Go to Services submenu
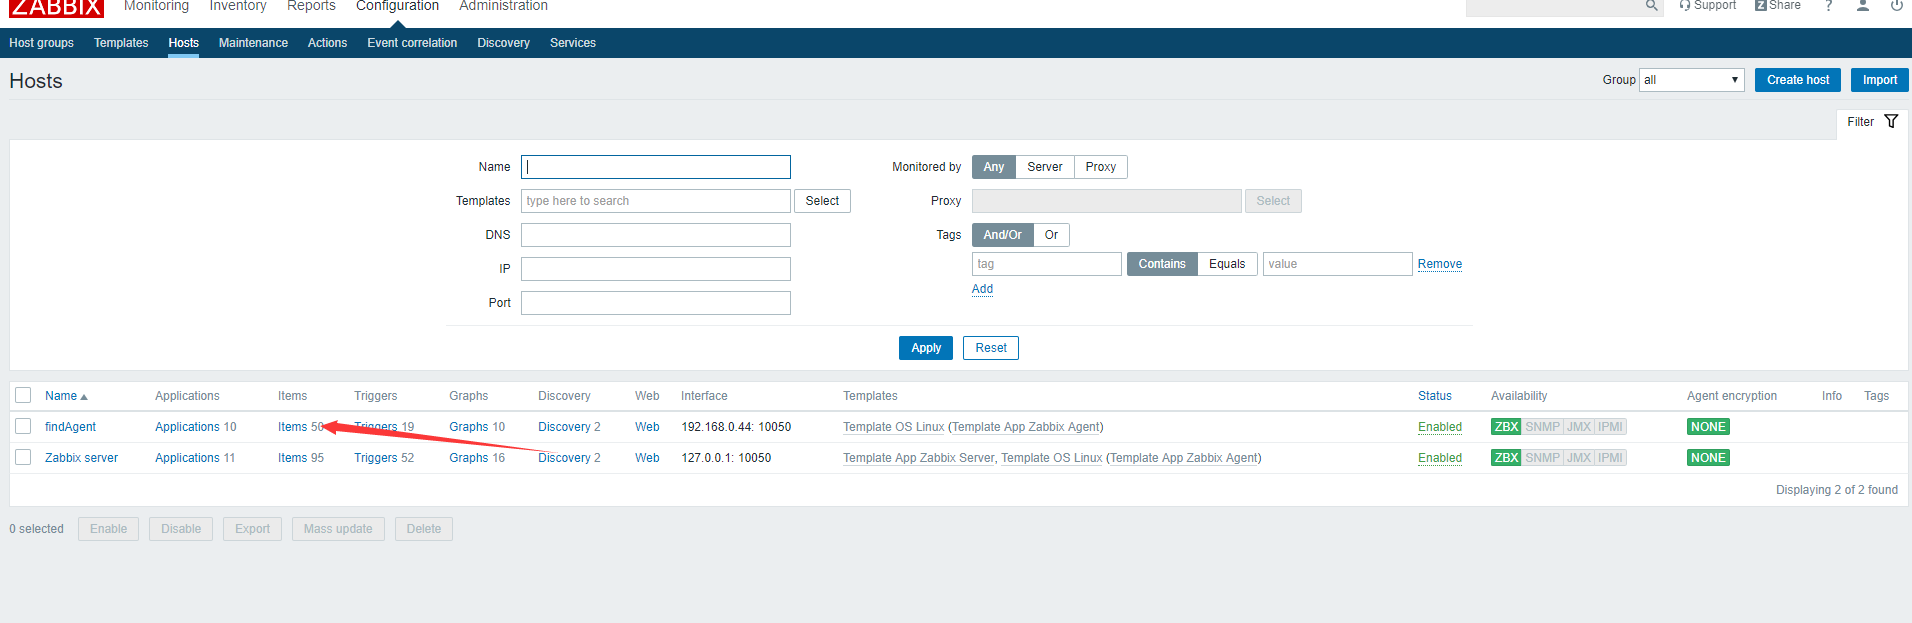Image resolution: width=1912 pixels, height=623 pixels. pos(573,43)
